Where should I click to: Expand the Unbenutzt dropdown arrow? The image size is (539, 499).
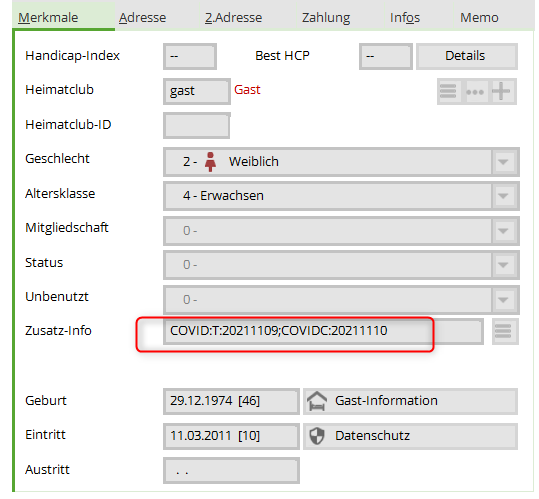(503, 300)
